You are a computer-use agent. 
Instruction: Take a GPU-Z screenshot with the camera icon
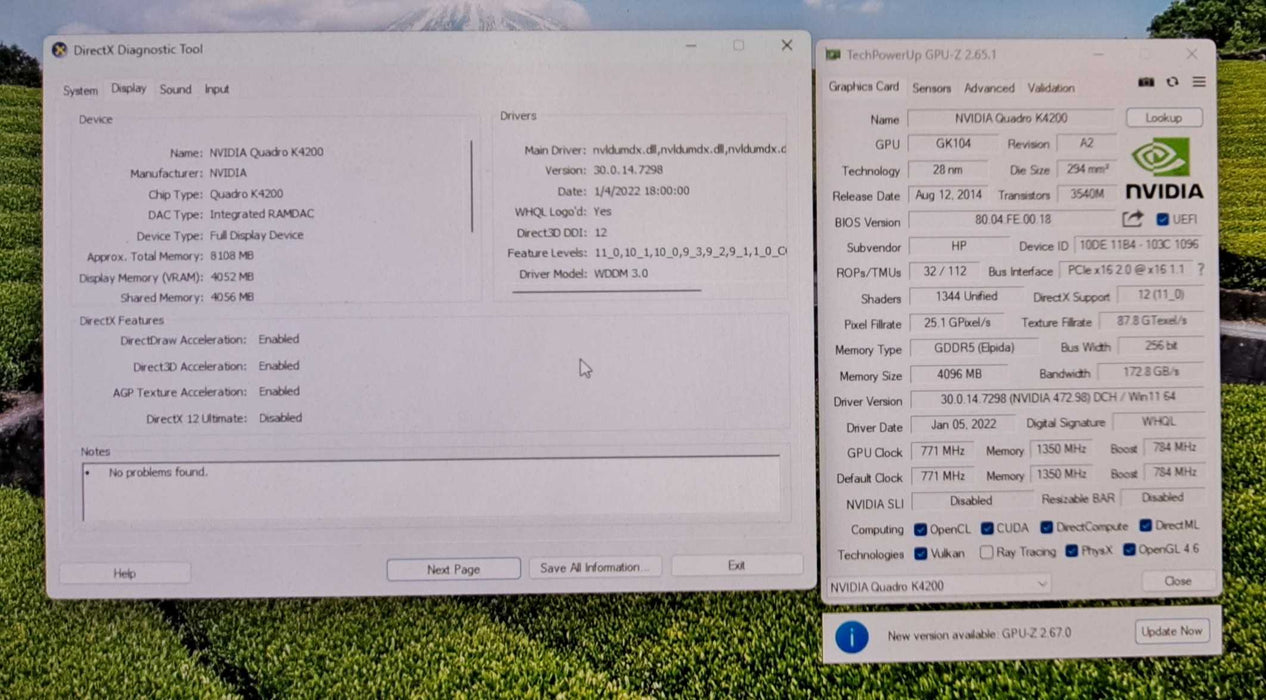pyautogui.click(x=1146, y=82)
